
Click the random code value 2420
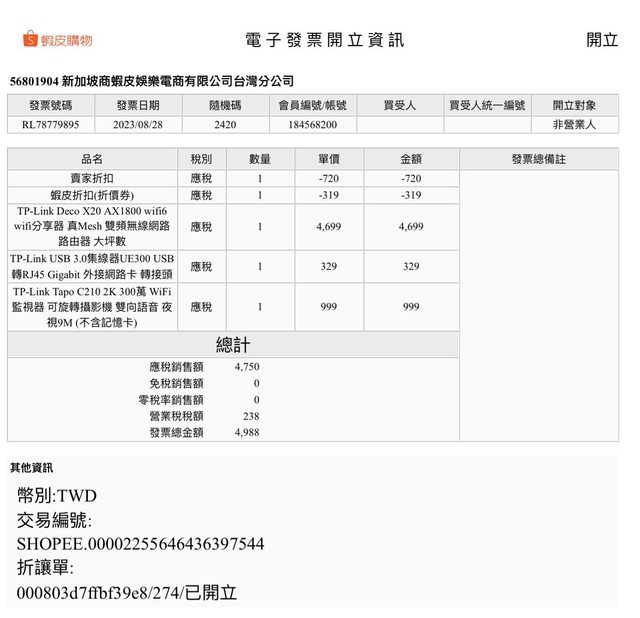coord(225,125)
